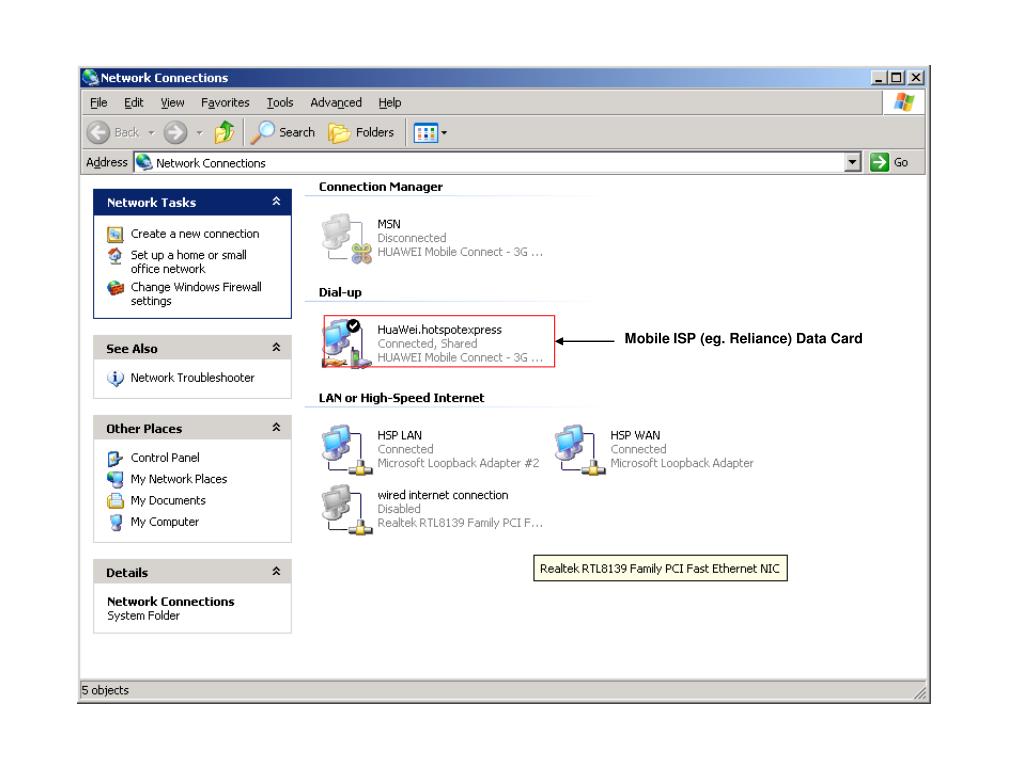Screen dimensions: 1024x768
Task: Open the Views dropdown arrow
Action: [444, 133]
